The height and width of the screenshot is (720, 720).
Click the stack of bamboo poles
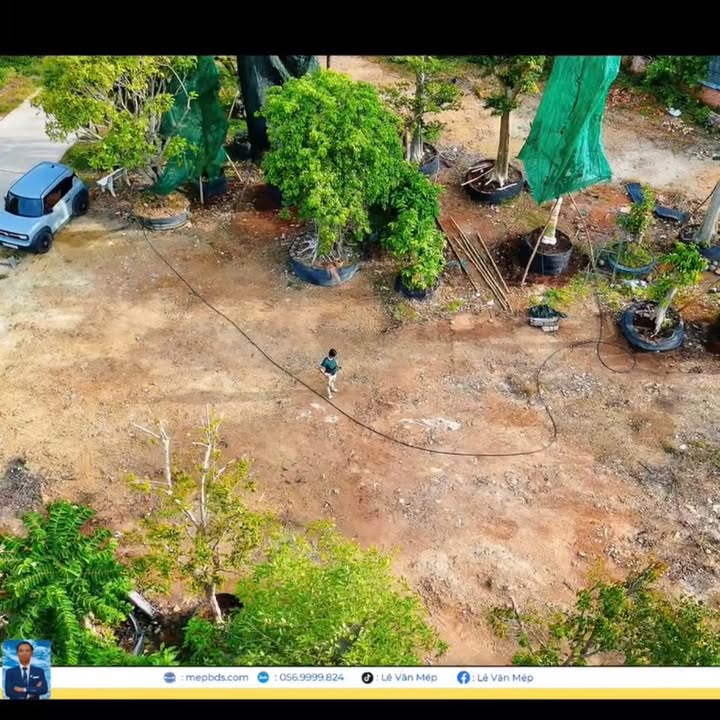(479, 265)
